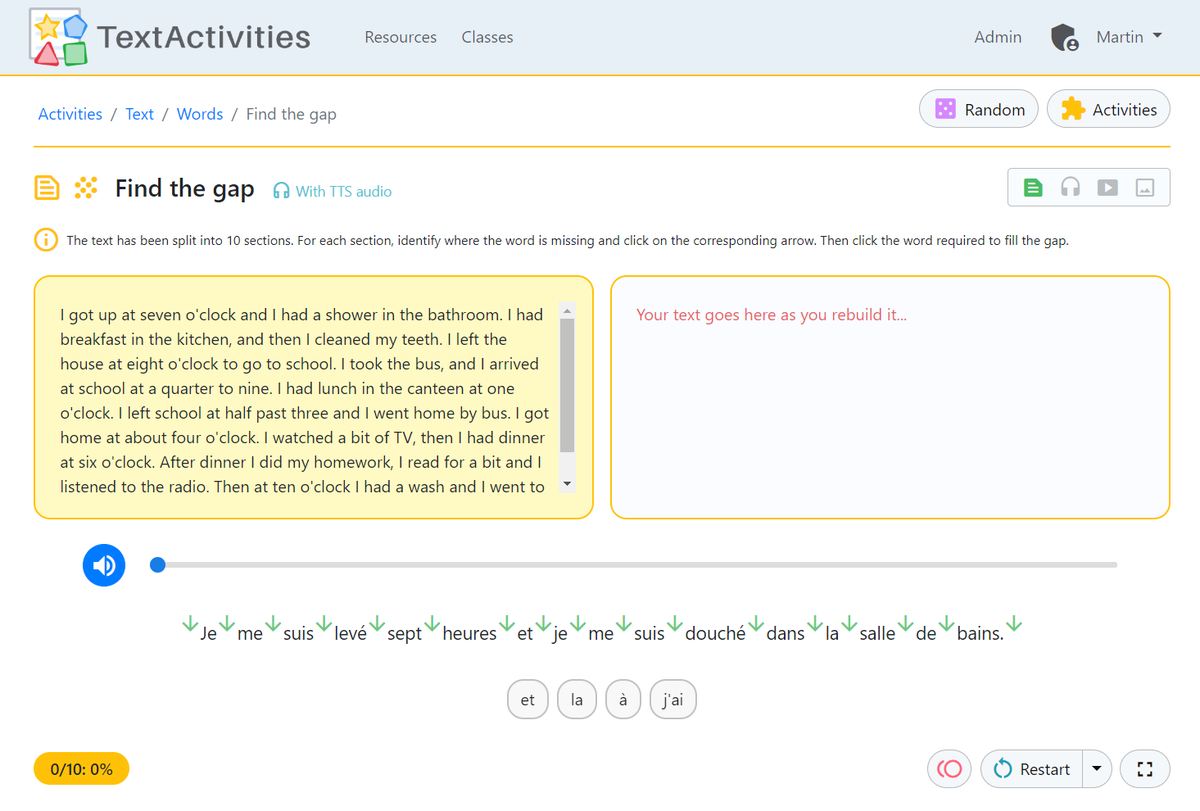
Task: Click the arrow between 'sept' and 'heures'
Action: [432, 624]
